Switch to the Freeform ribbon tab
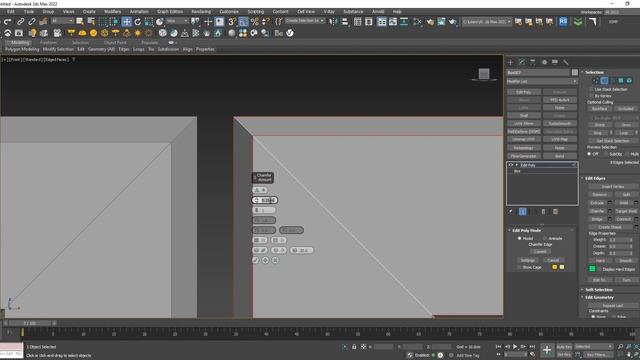This screenshot has width=640, height=360. (48, 42)
